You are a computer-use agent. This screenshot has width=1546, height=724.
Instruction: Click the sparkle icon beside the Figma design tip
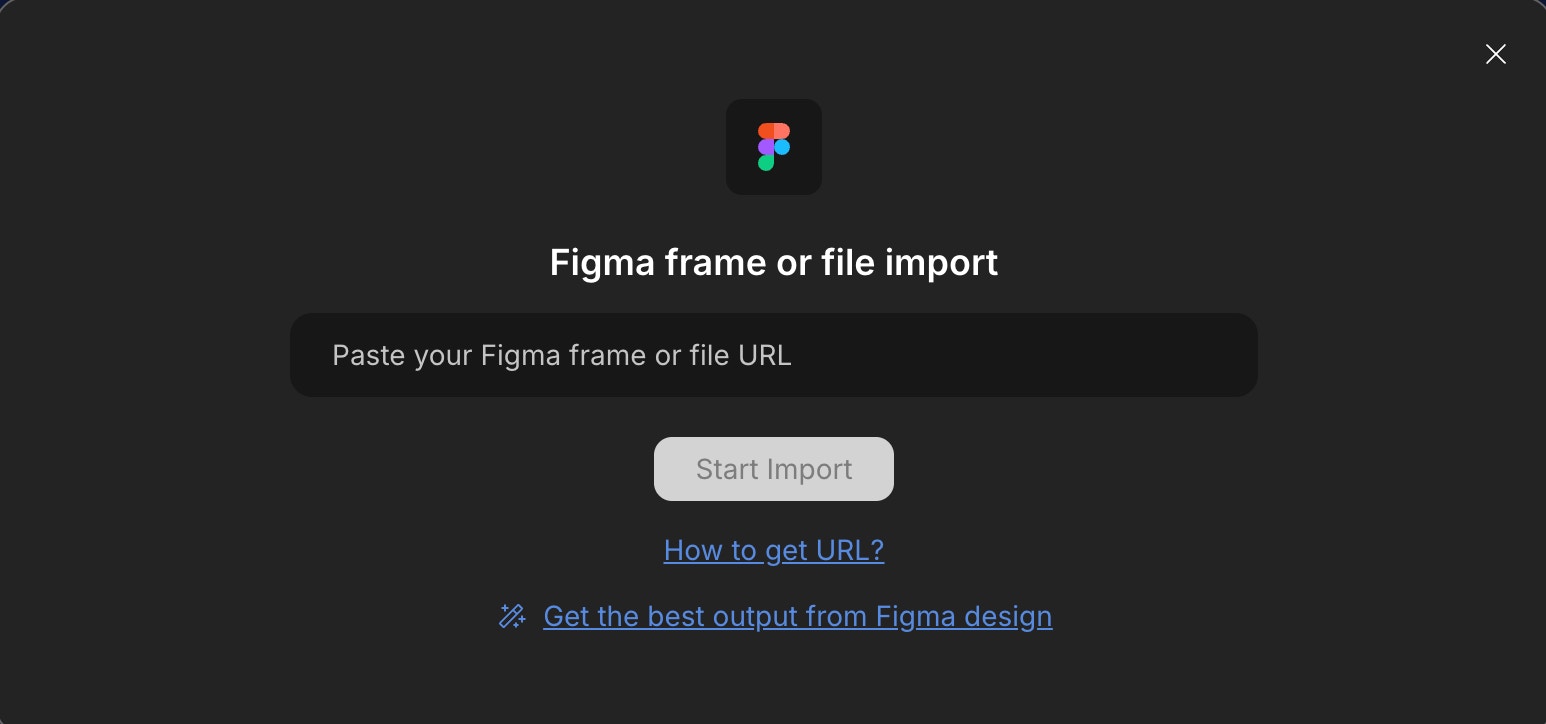coord(512,616)
